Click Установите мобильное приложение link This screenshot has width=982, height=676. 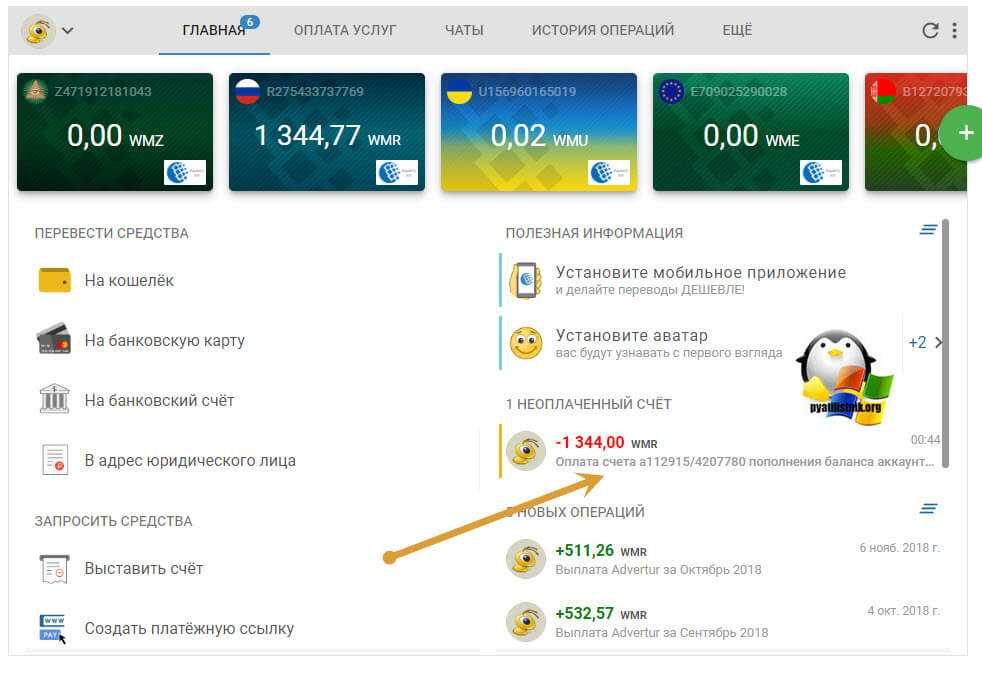coord(700,273)
